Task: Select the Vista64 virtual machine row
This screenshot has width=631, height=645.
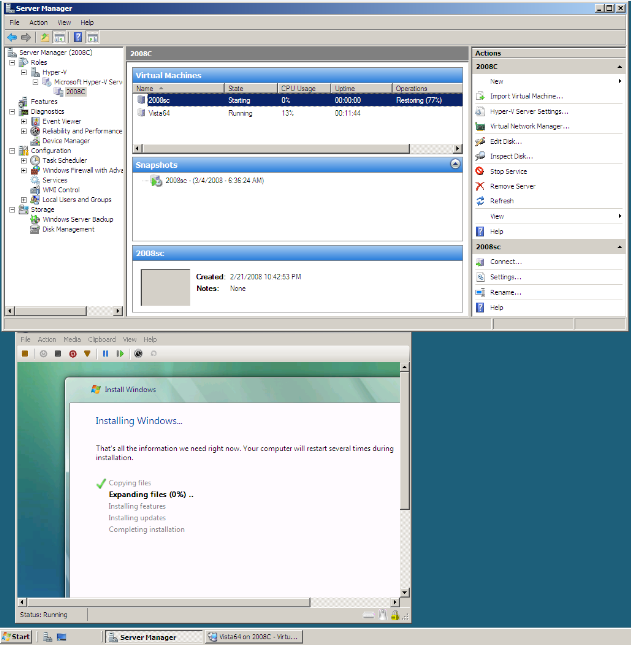Action: (298, 113)
